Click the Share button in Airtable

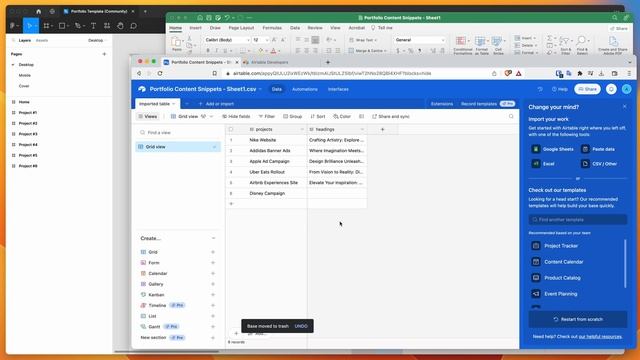click(587, 89)
